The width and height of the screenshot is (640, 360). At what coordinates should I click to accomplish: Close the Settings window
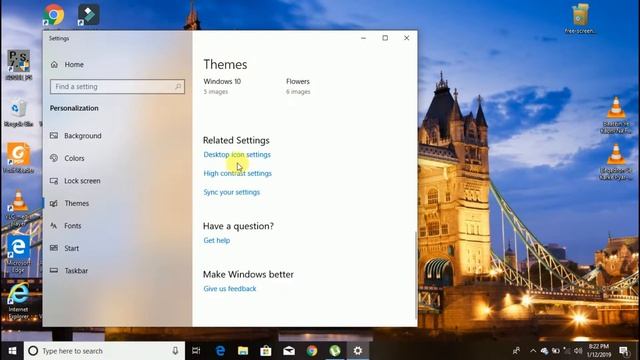(x=407, y=38)
